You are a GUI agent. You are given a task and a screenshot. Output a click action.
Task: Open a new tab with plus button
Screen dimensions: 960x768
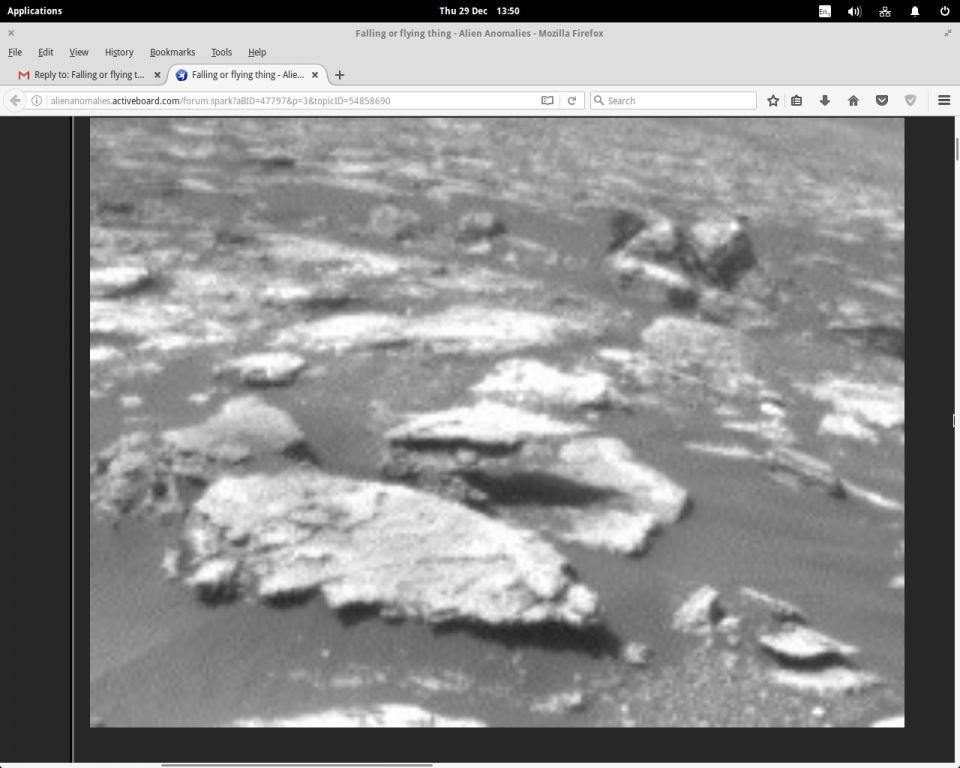coord(339,75)
